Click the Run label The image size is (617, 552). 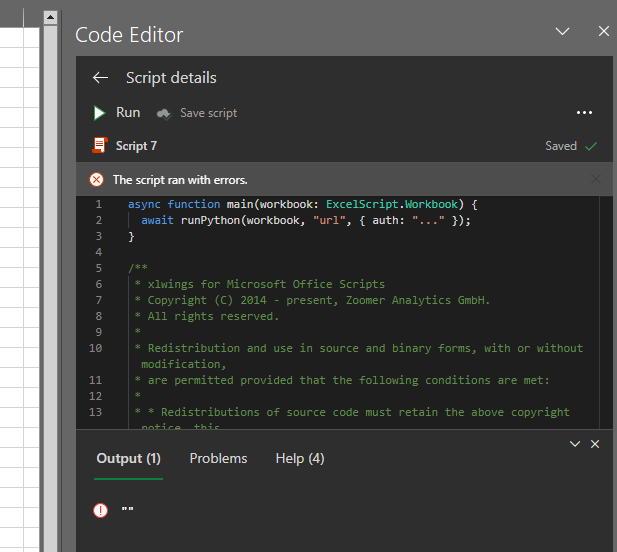click(128, 113)
